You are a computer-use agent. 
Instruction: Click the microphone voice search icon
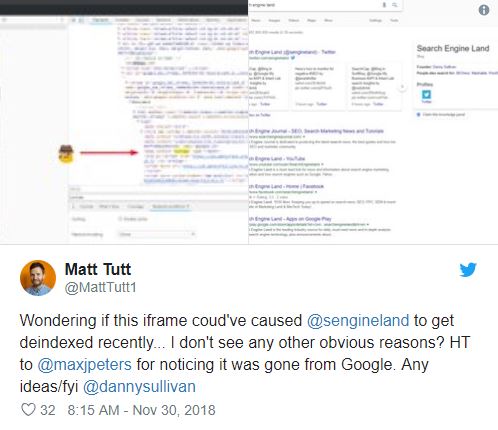point(384,5)
